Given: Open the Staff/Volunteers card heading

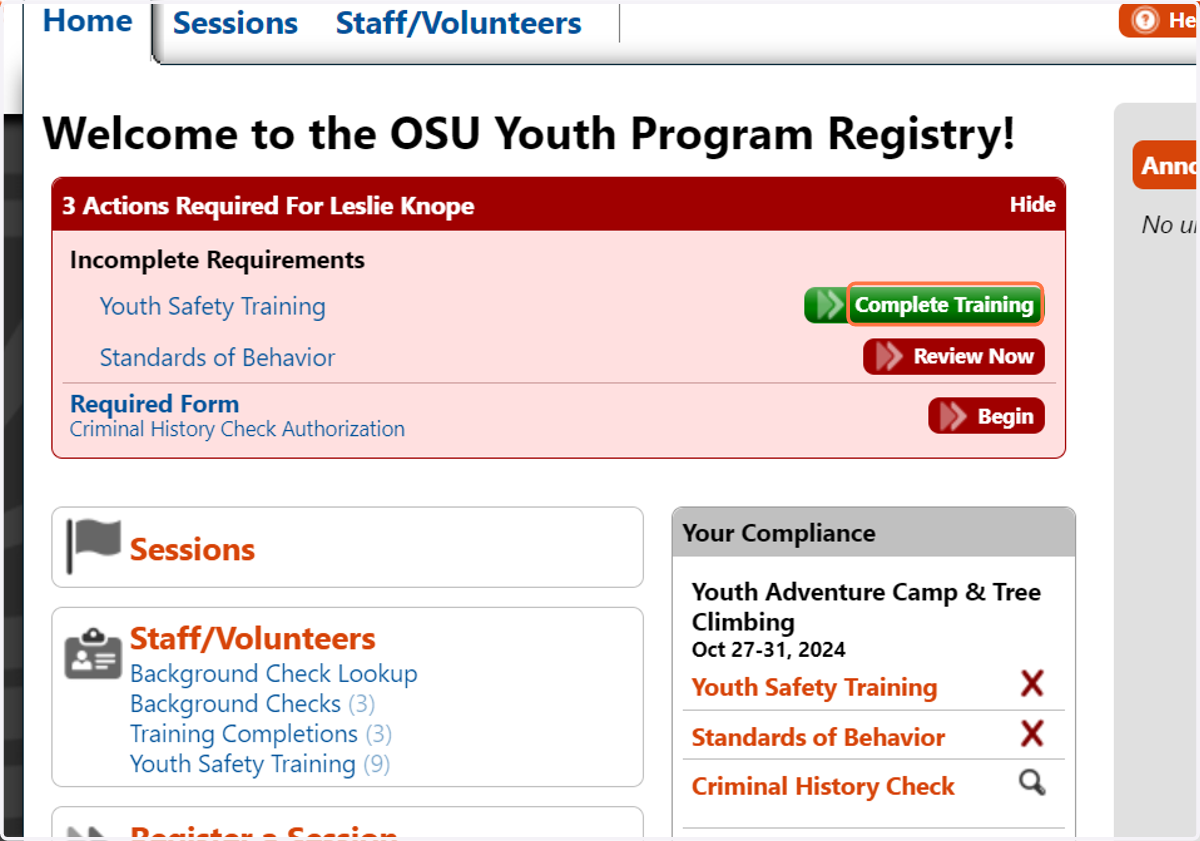Looking at the screenshot, I should pyautogui.click(x=253, y=638).
